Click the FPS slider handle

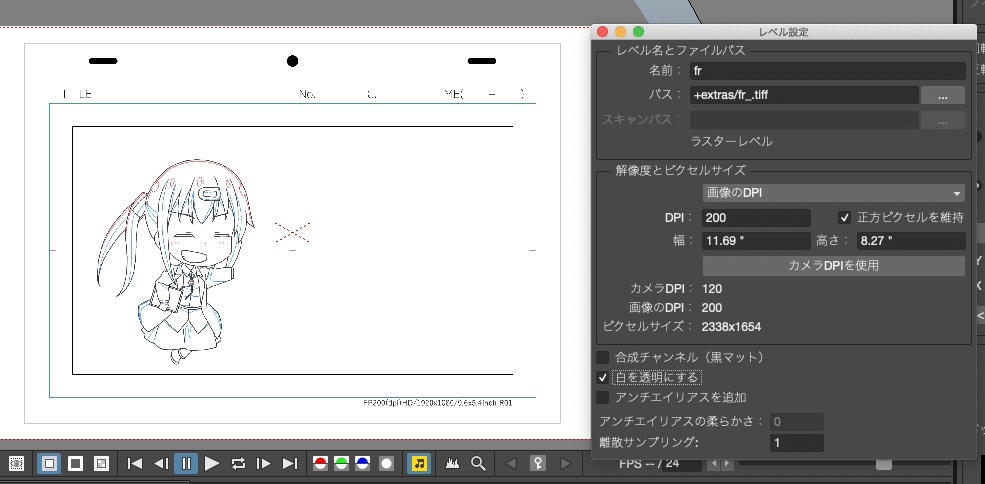tap(883, 465)
